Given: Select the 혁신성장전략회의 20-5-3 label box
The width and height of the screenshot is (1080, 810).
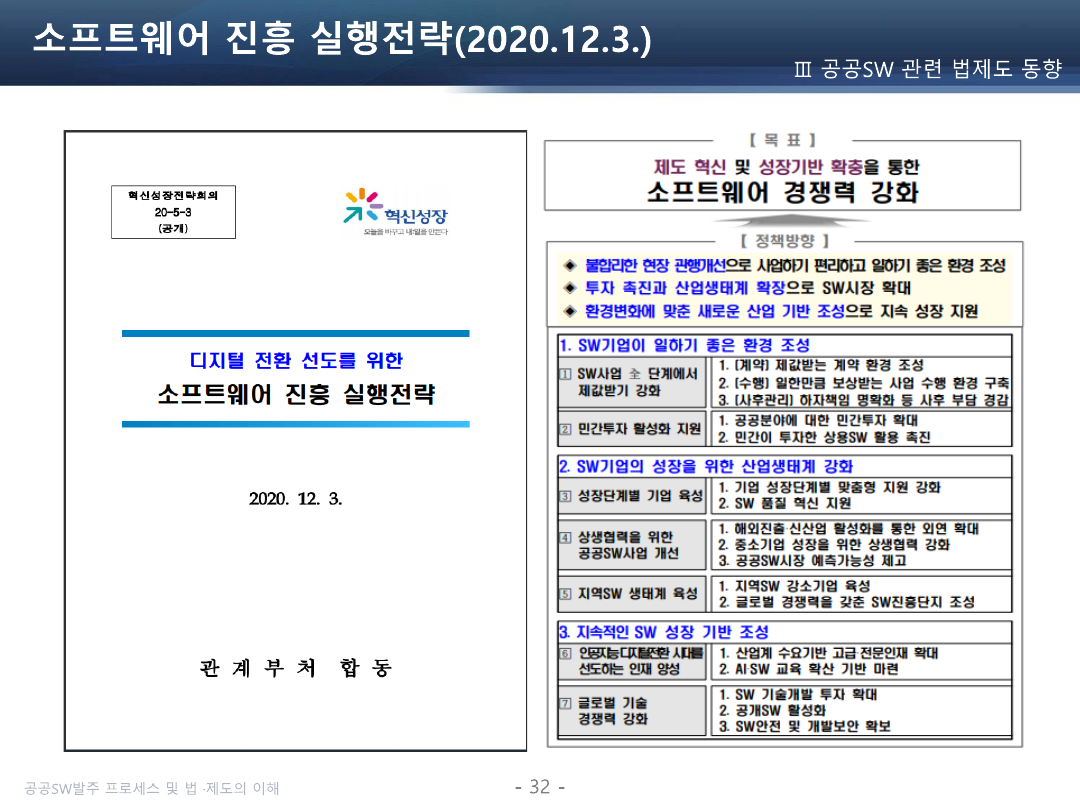Looking at the screenshot, I should (x=173, y=212).
